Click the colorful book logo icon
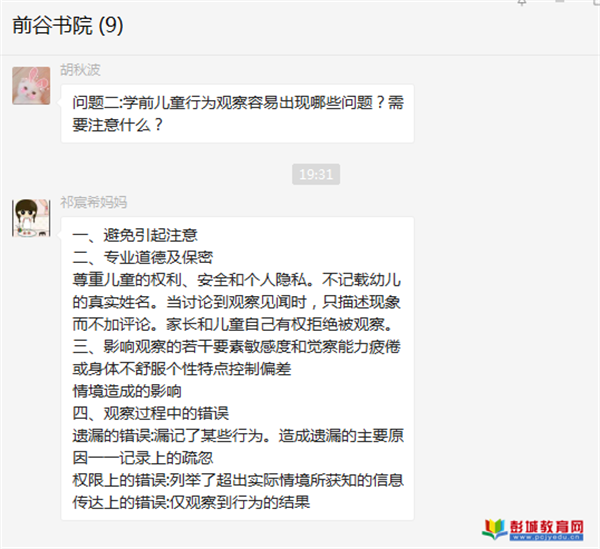 pos(494,529)
